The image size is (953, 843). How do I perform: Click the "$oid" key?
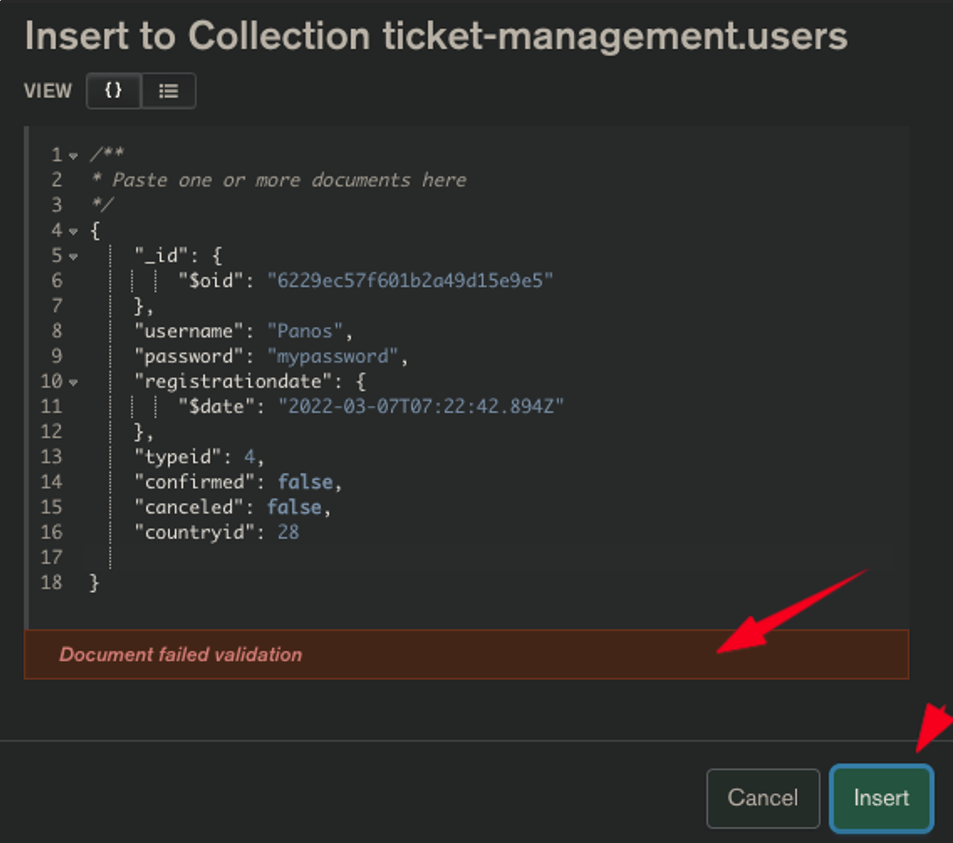pos(211,280)
